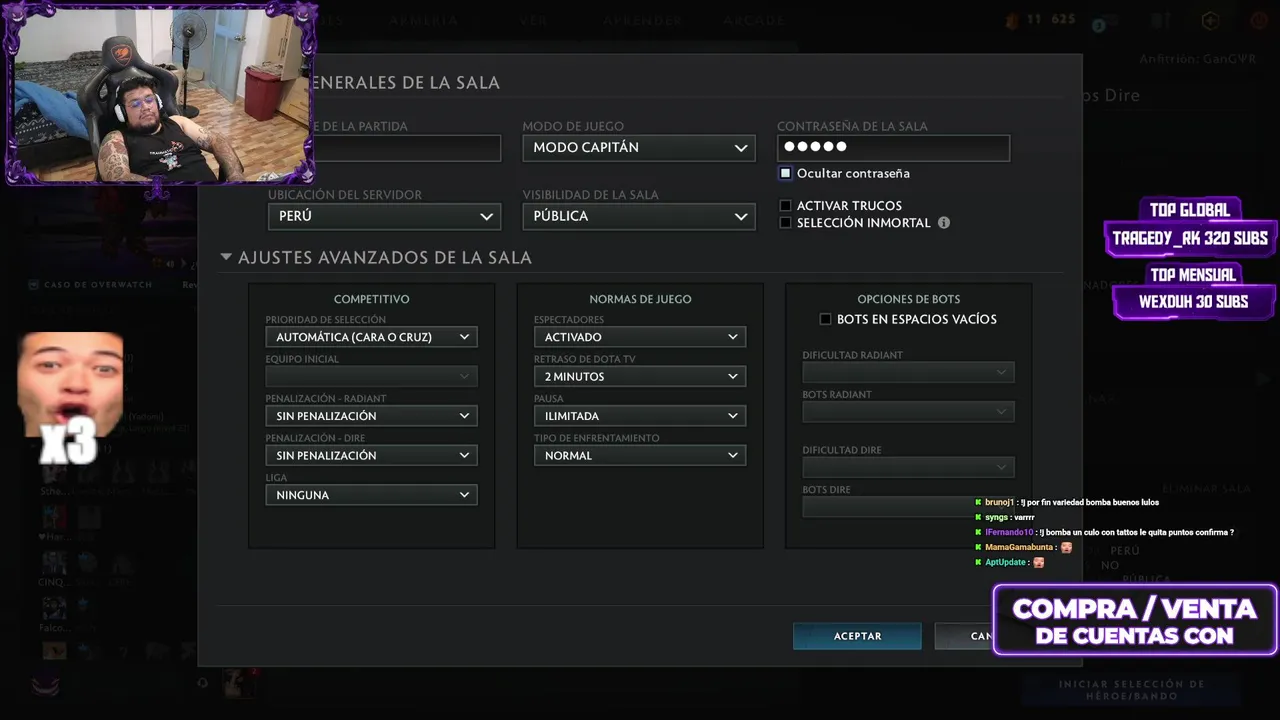Click the Dificultad Dire dropdown
The image size is (1280, 720).
click(x=908, y=467)
